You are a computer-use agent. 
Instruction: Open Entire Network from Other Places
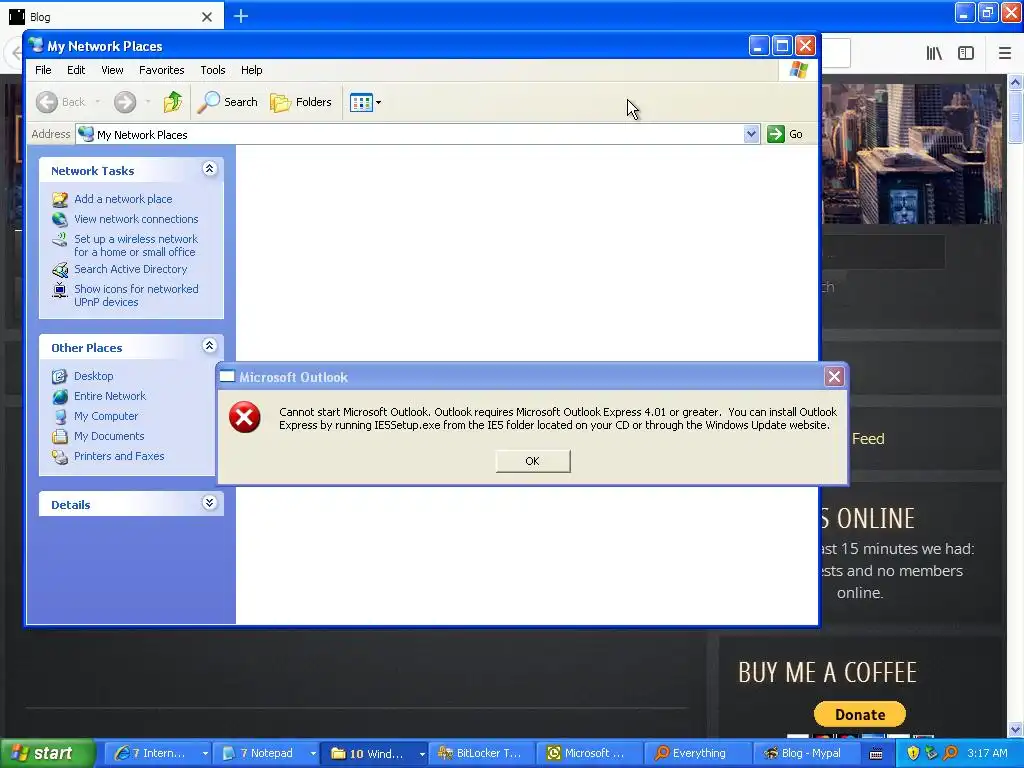pos(110,396)
